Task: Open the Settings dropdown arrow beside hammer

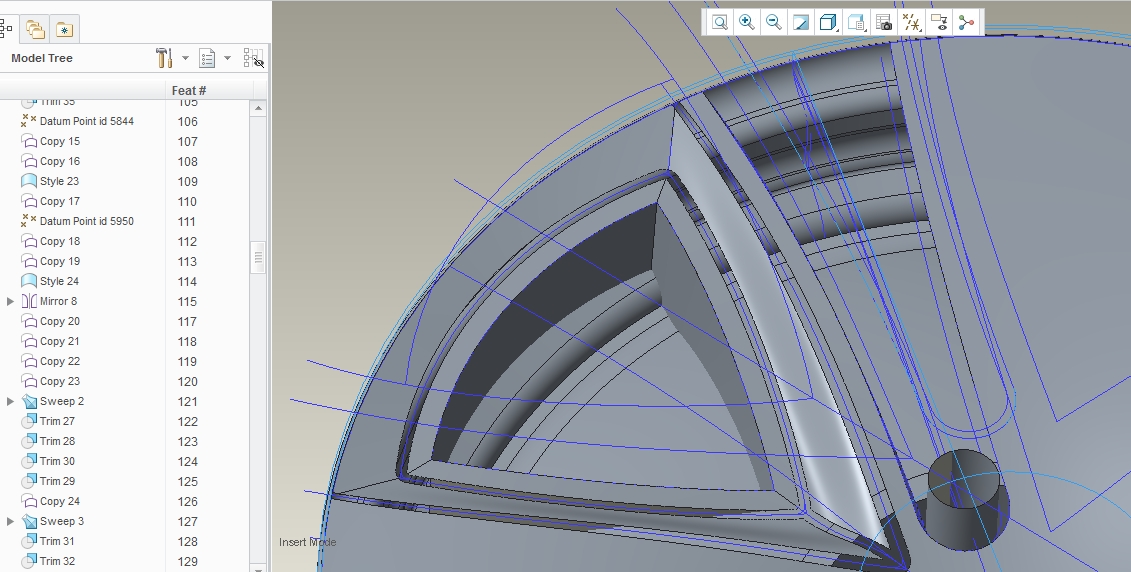Action: (185, 58)
